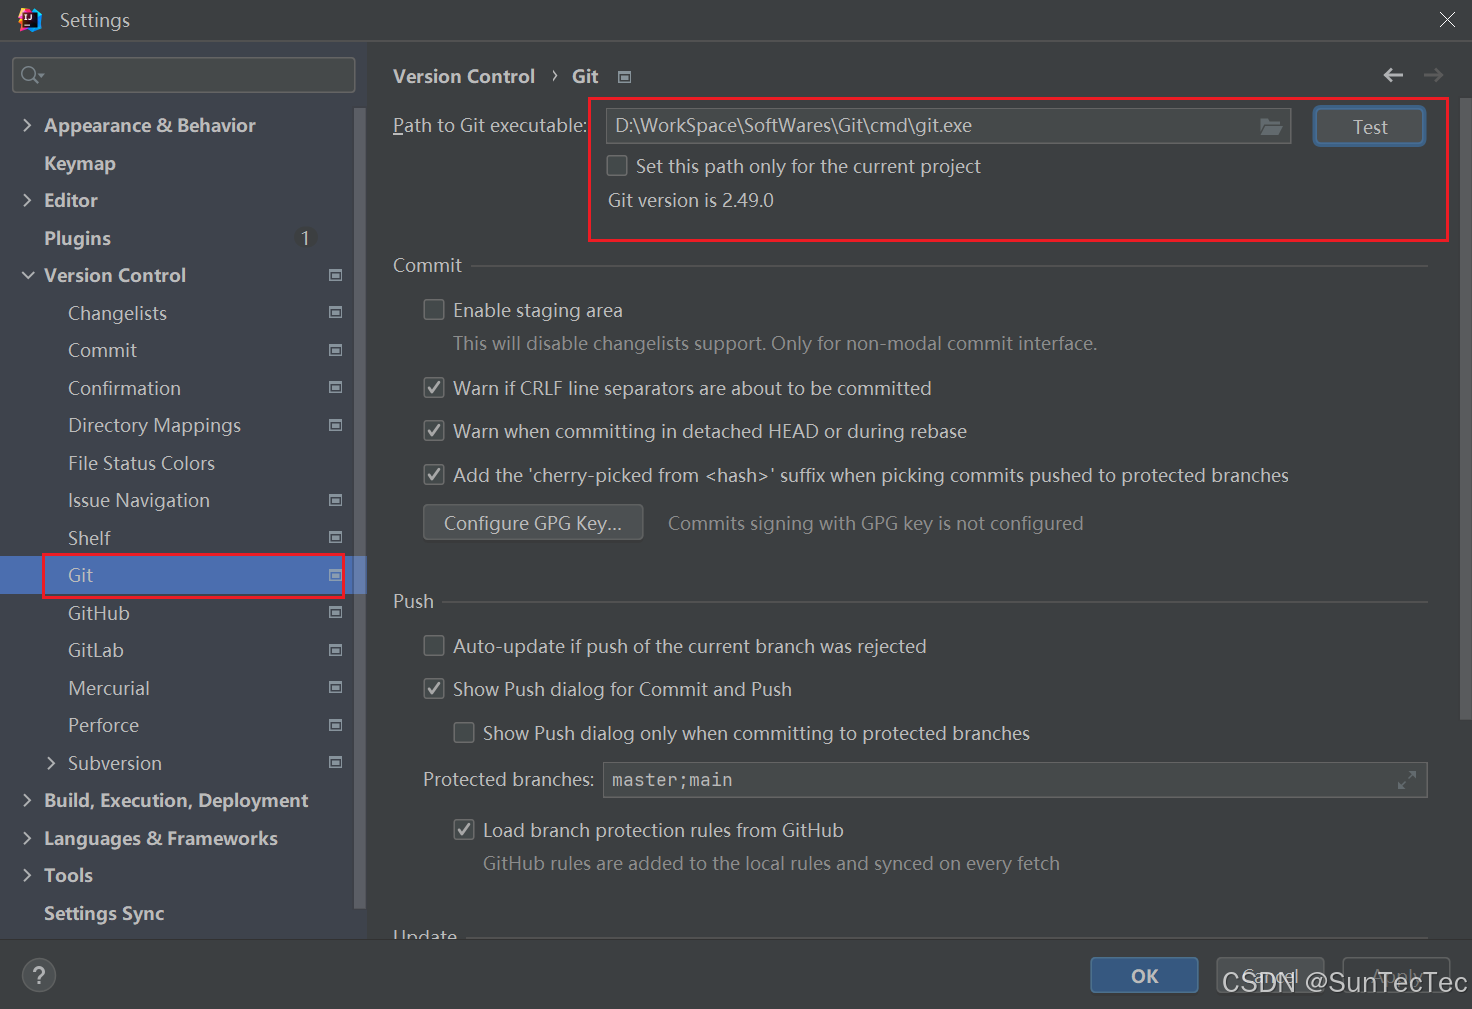Click project icon next to selected Git row

336,575
